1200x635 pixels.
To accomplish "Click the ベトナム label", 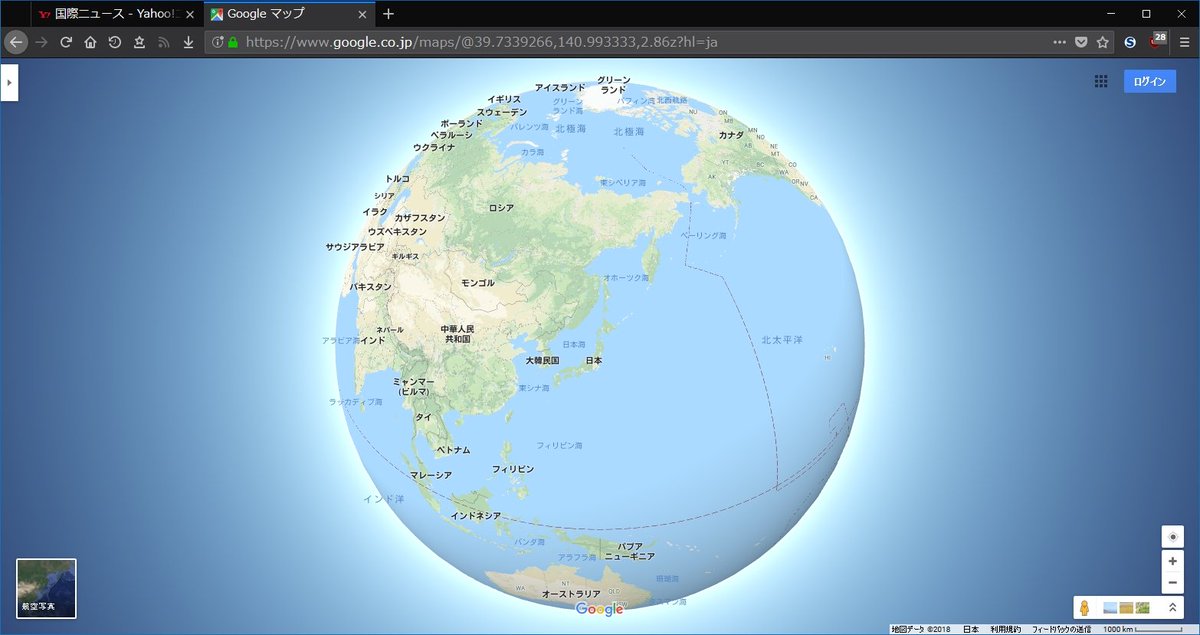I will click(453, 451).
